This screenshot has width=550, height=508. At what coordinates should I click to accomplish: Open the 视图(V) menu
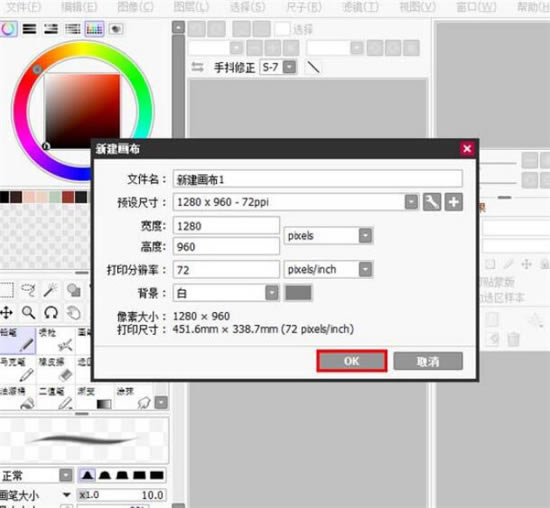[417, 7]
